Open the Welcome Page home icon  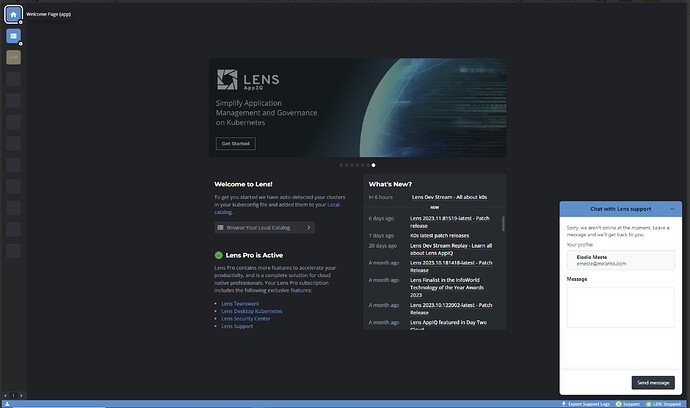[x=13, y=15]
